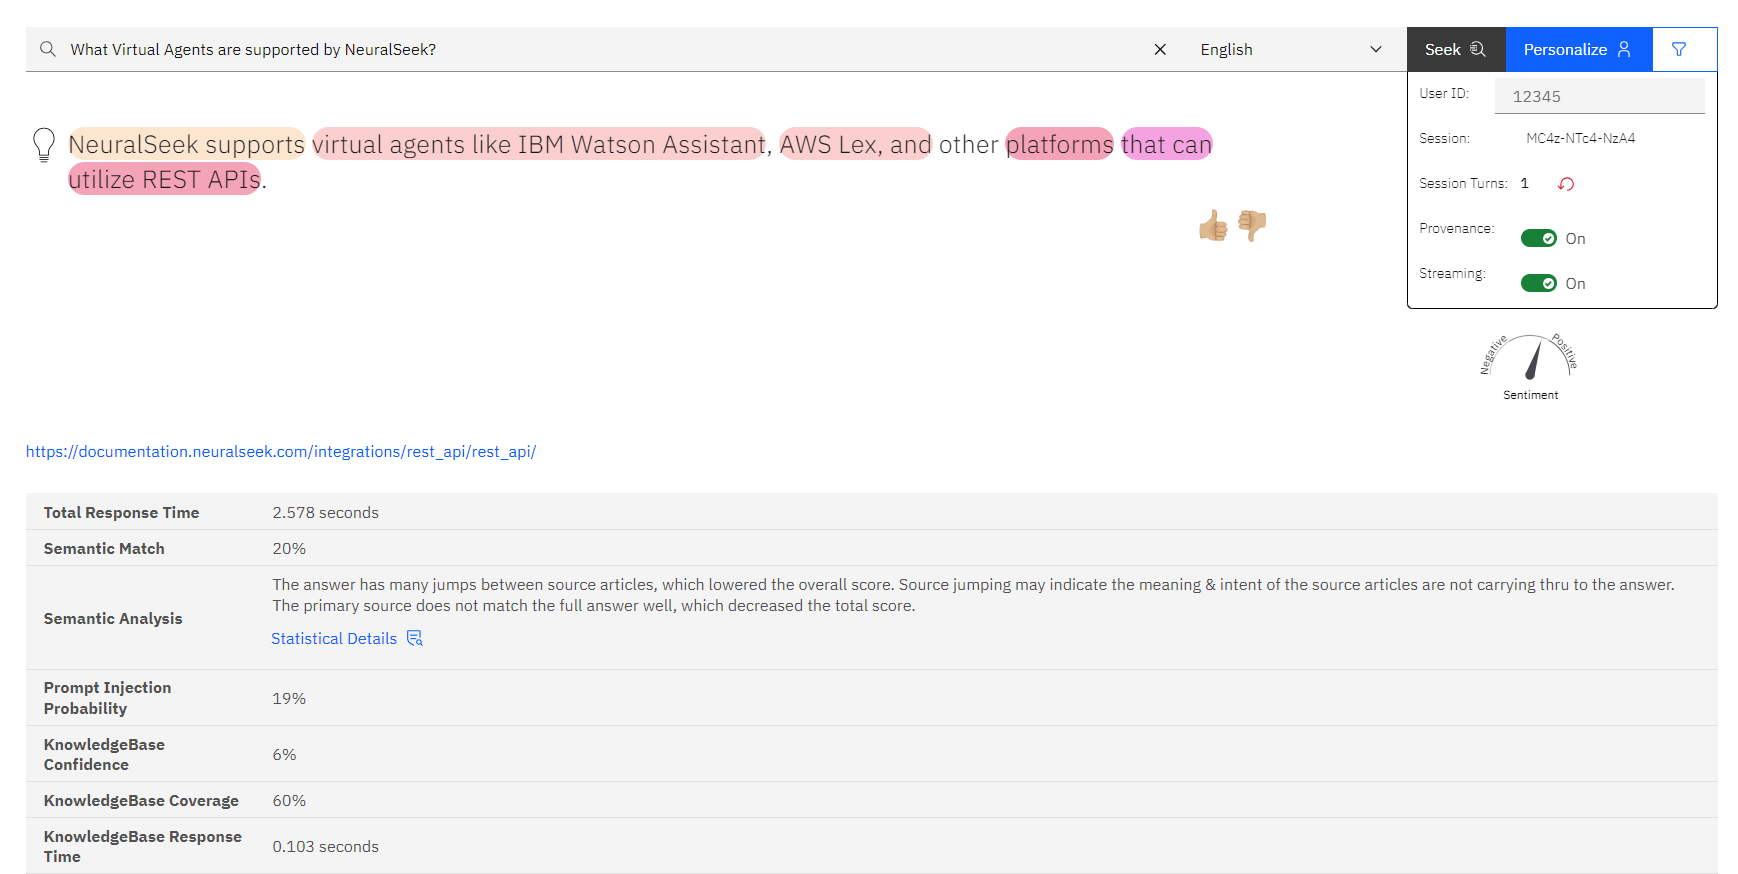Open the rest_api documentation link
Image resolution: width=1738 pixels, height=874 pixels.
[x=281, y=452]
